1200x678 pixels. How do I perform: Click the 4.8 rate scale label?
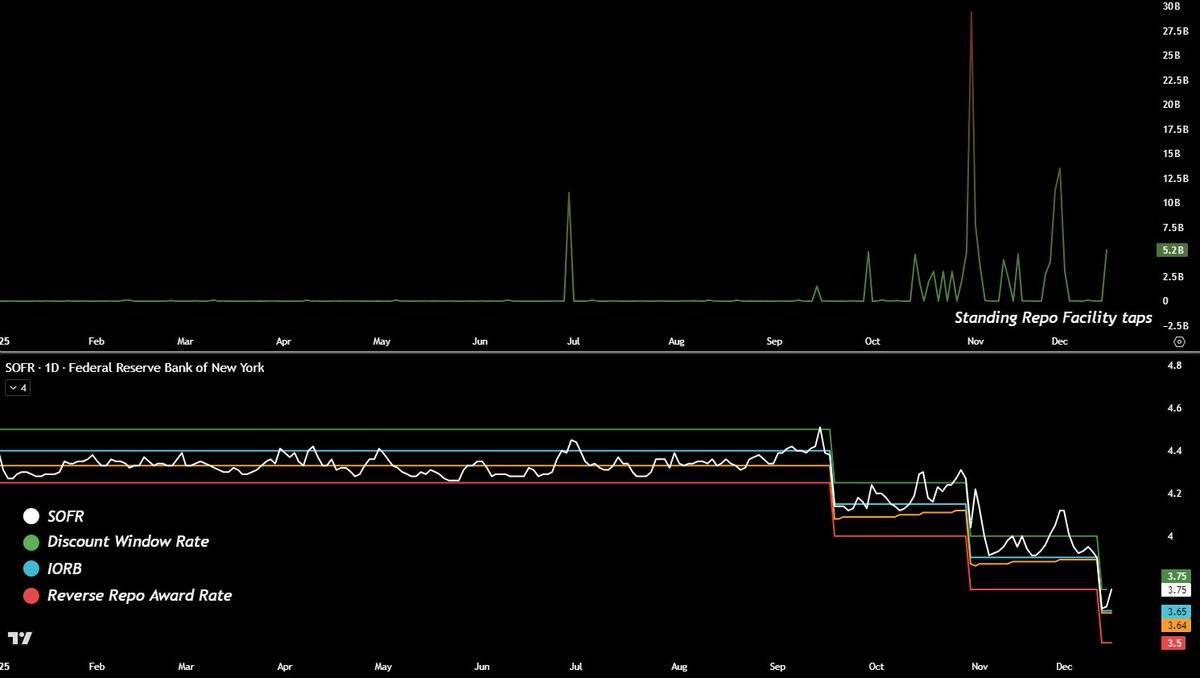click(x=1174, y=366)
